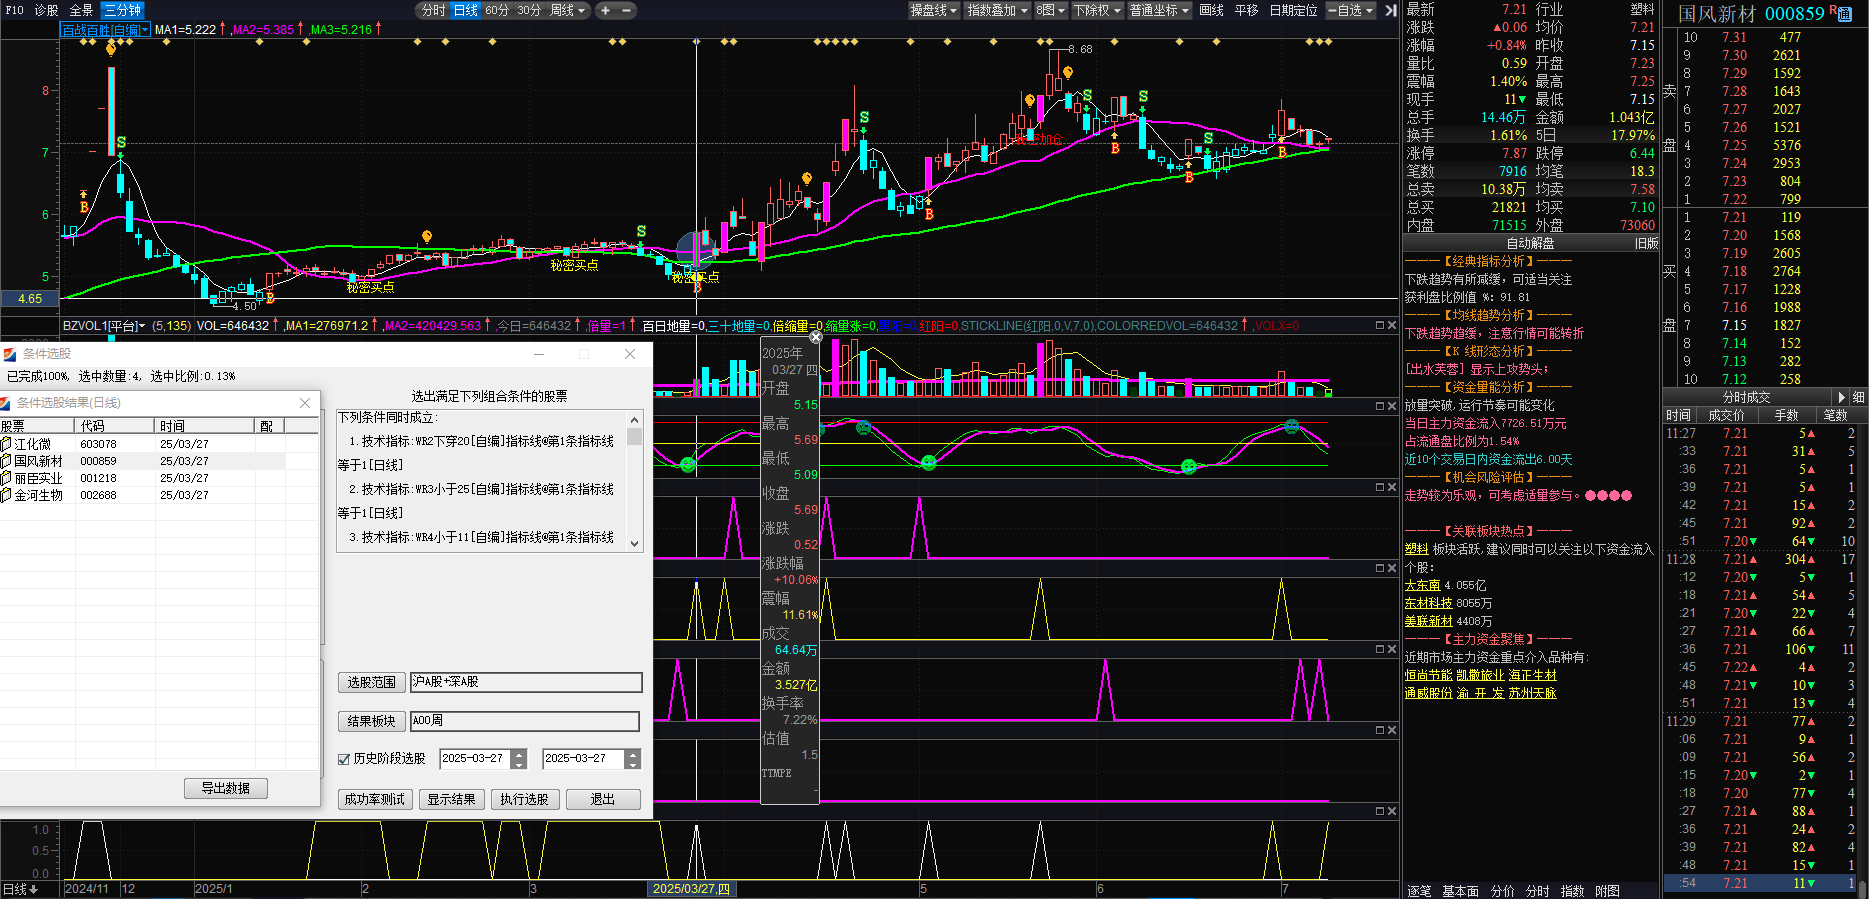Screen dimensions: 1869x899
Task: Switch to 分时 chart period
Action: 433,10
